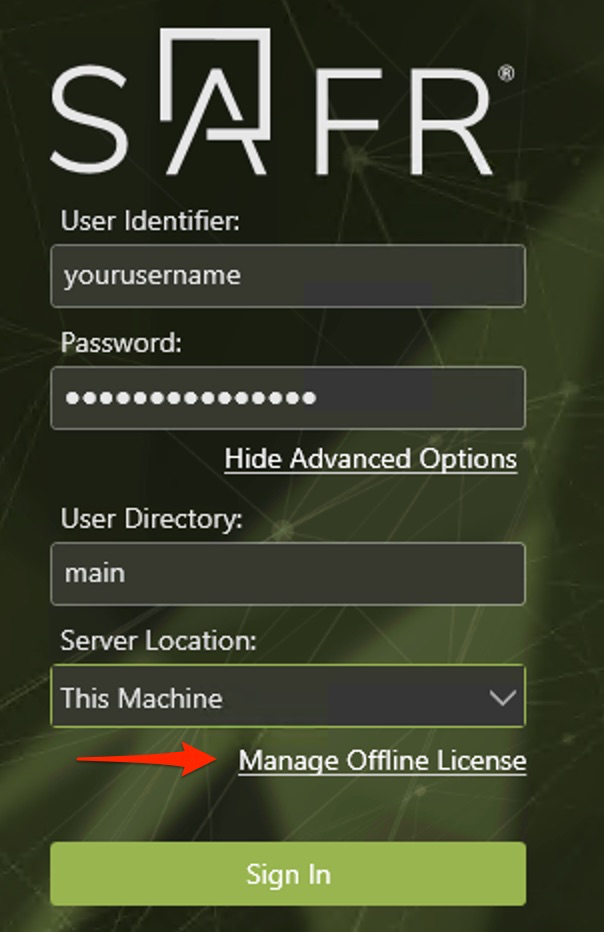Screen dimensions: 604x932
Task: Open the Manage Offline License link
Action: click(x=382, y=761)
